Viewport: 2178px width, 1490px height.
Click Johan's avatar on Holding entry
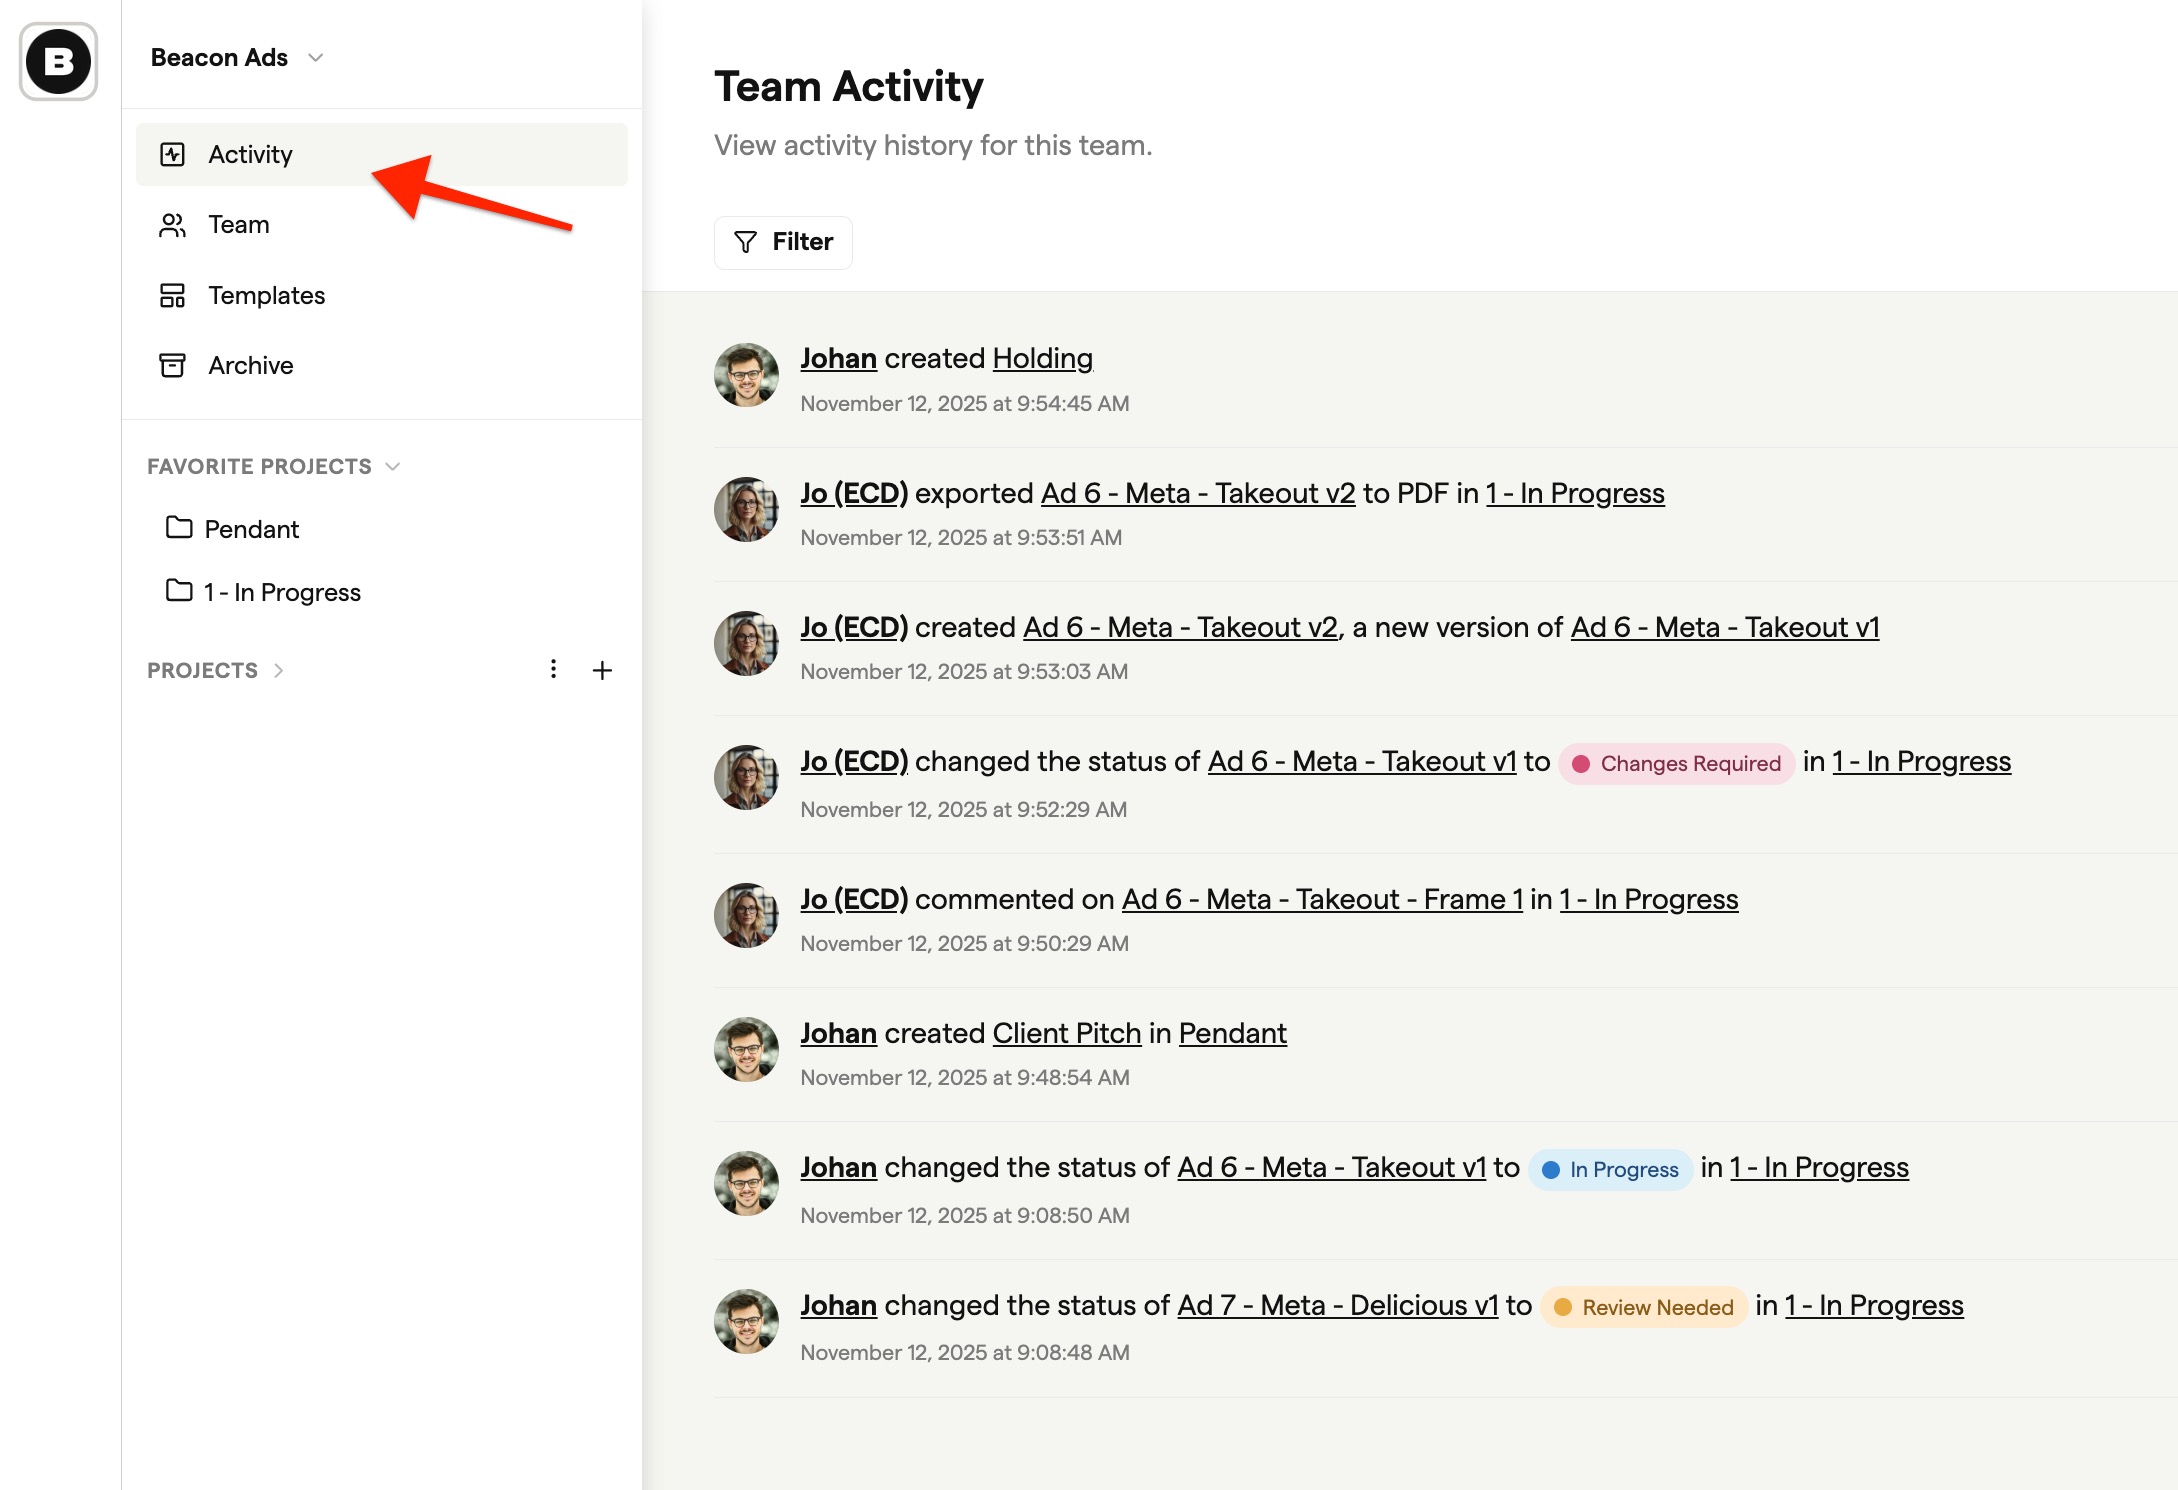click(x=746, y=375)
